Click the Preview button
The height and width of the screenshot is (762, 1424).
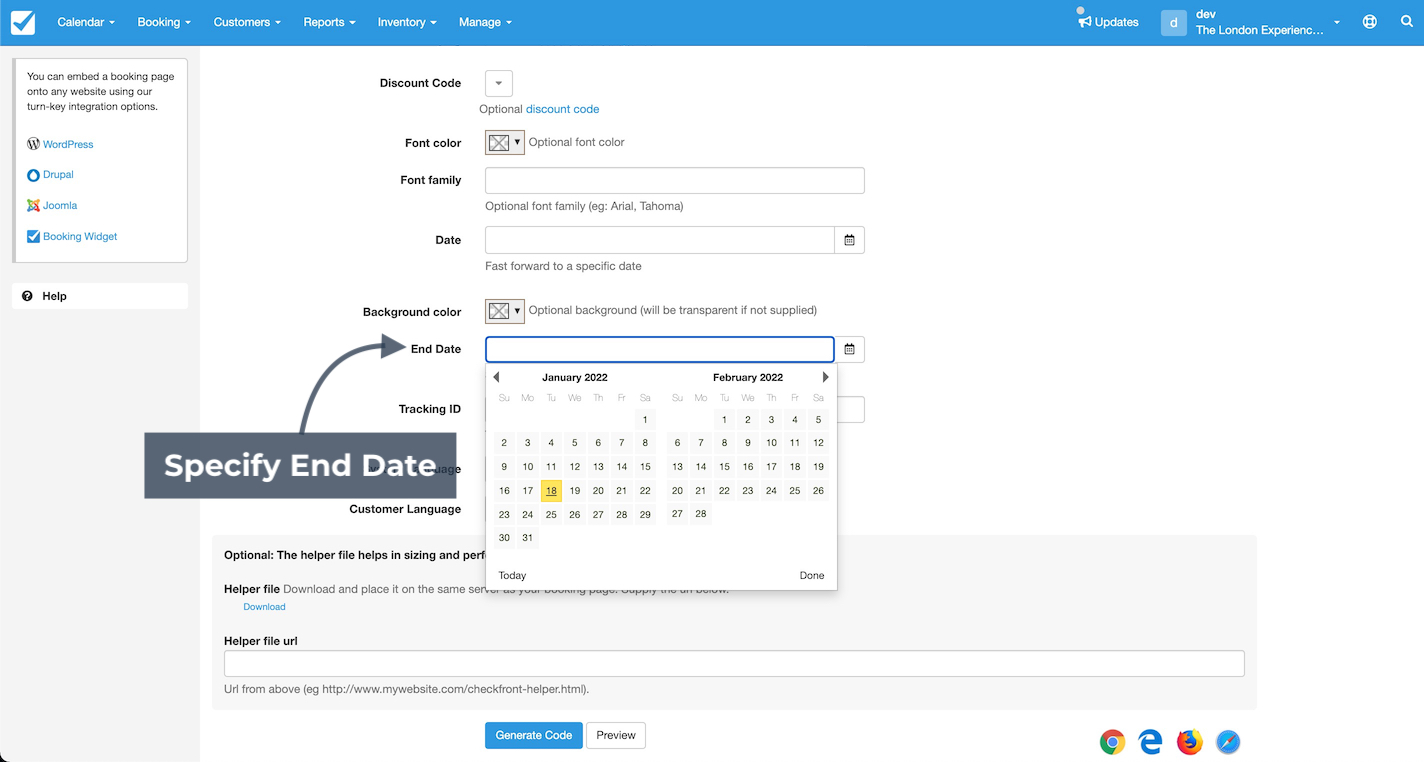616,735
